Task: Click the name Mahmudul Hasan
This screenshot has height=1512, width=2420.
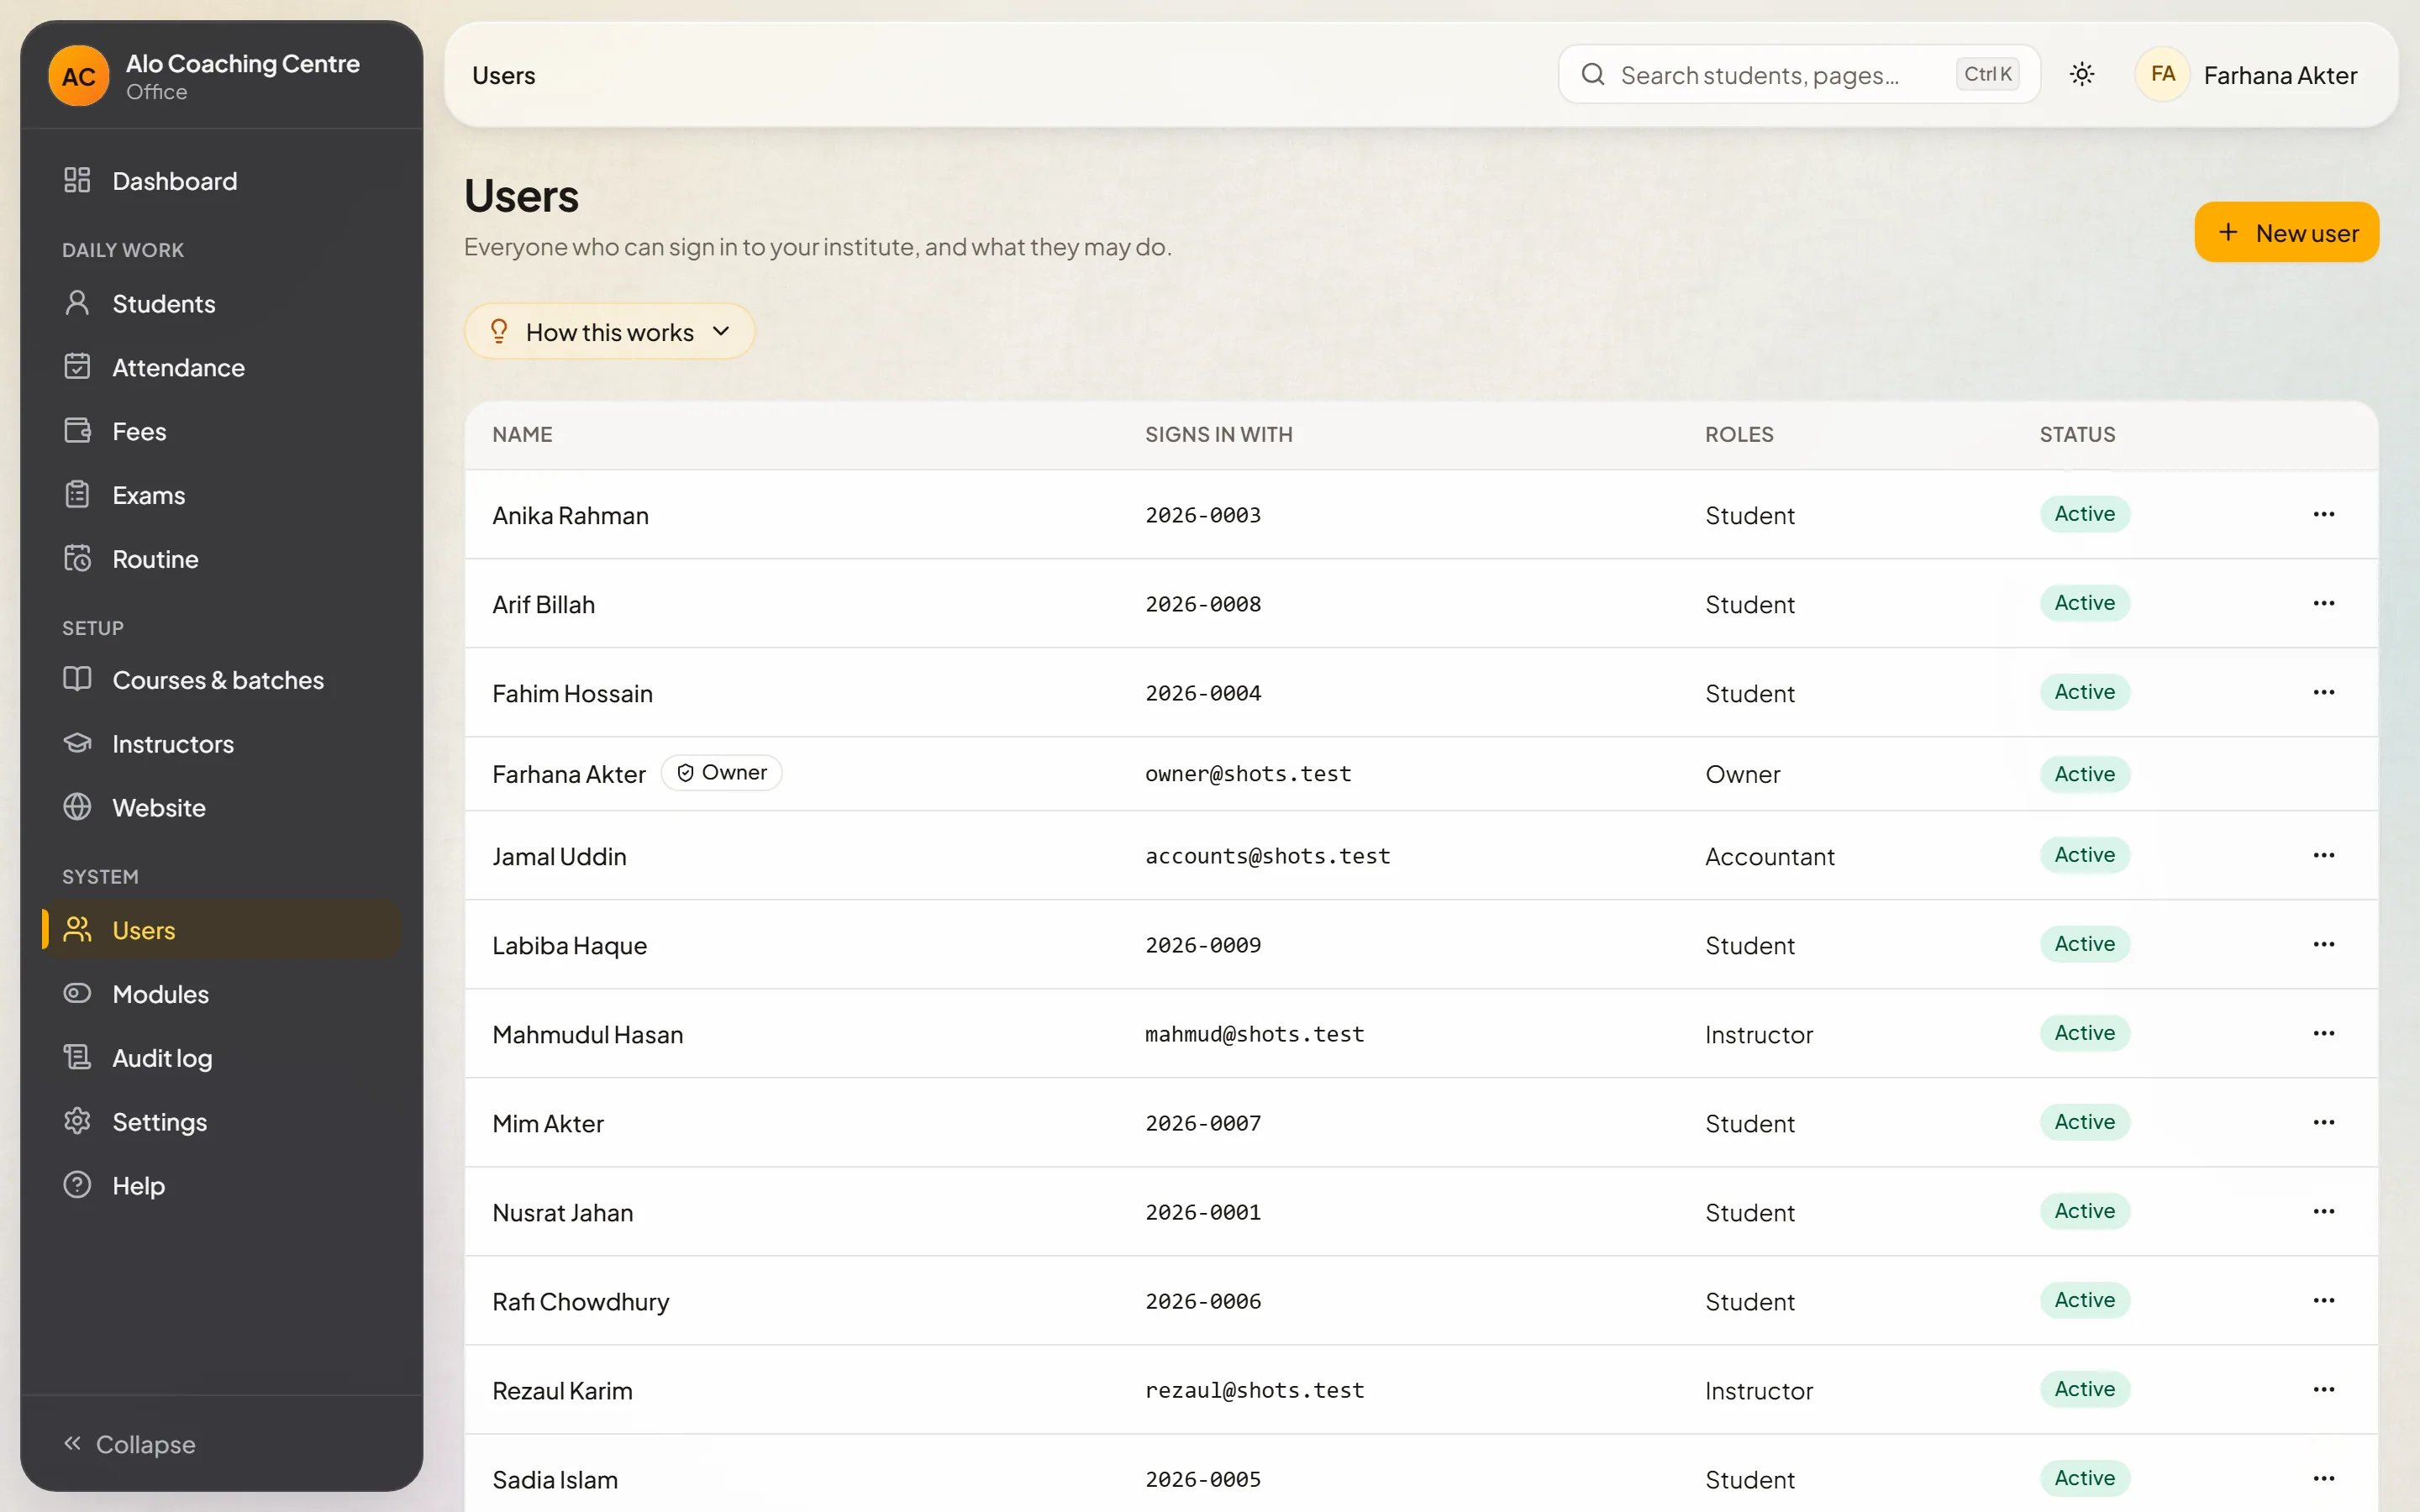Action: [x=588, y=1034]
